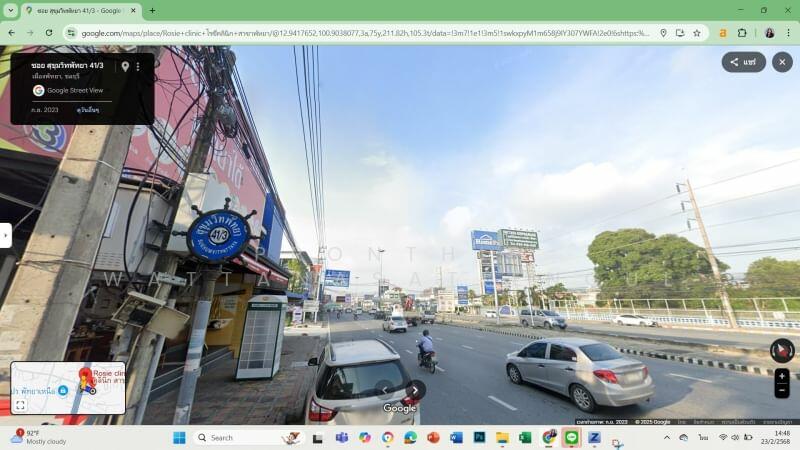Open the Extensions puzzle menu
The height and width of the screenshot is (450, 800).
(x=742, y=33)
